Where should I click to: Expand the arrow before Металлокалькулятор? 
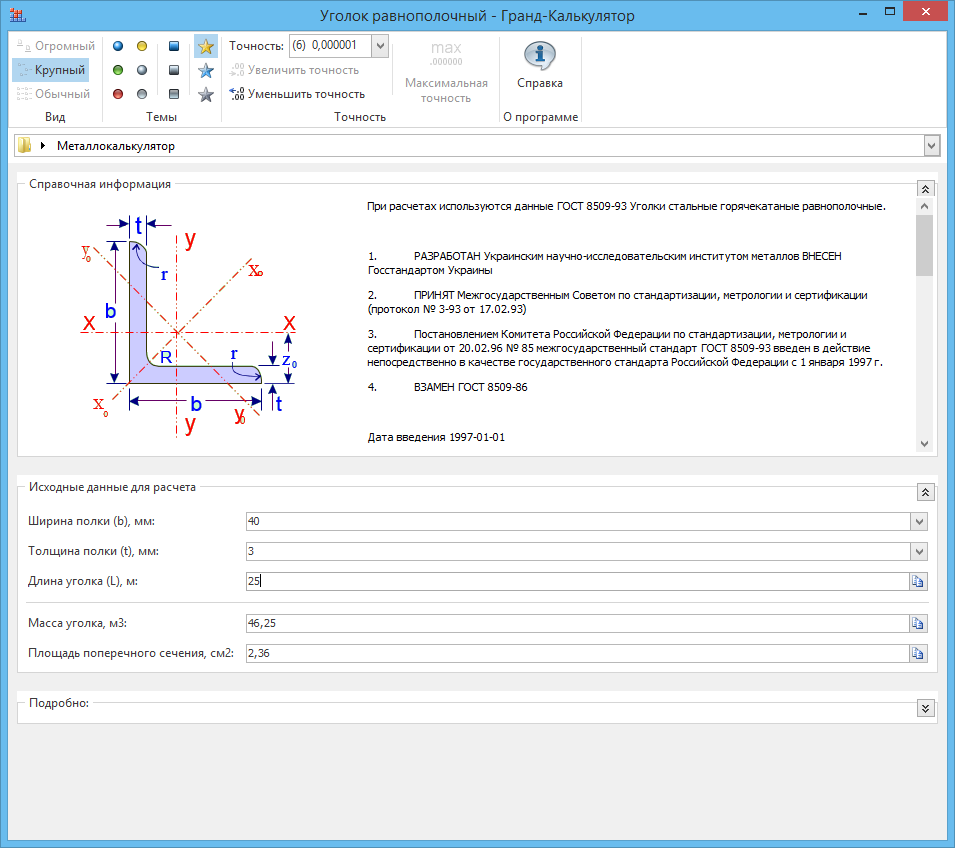[43, 146]
